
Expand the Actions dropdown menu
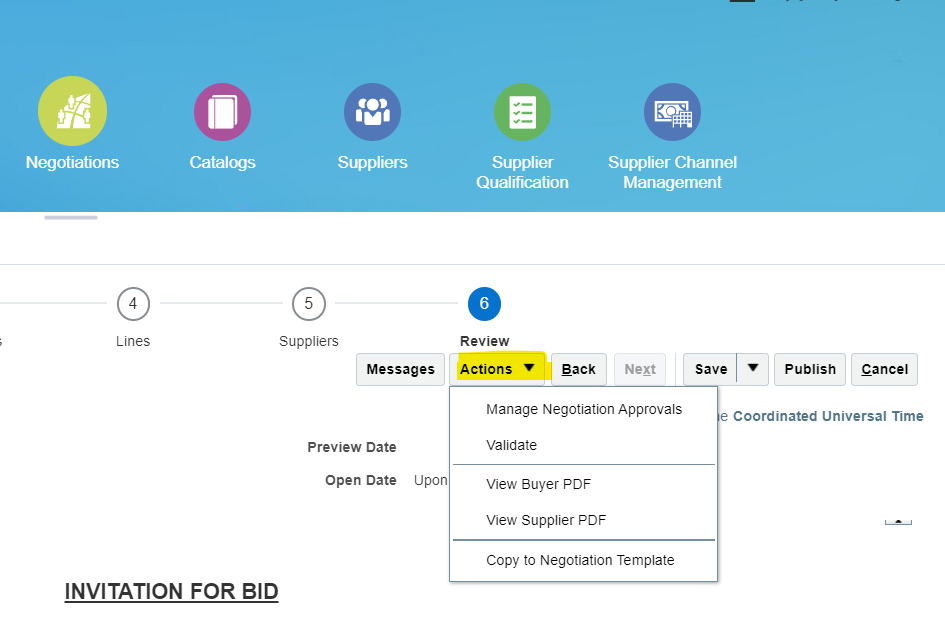(497, 368)
